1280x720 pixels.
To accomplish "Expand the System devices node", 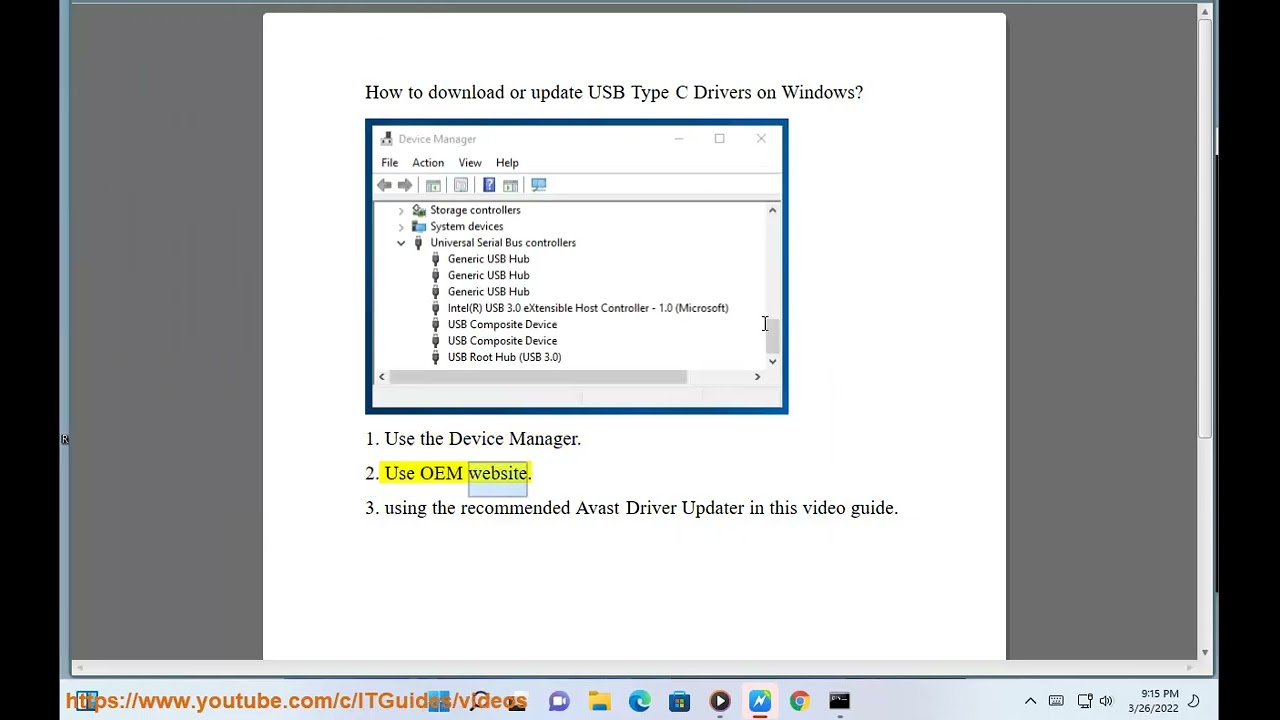I will [401, 227].
